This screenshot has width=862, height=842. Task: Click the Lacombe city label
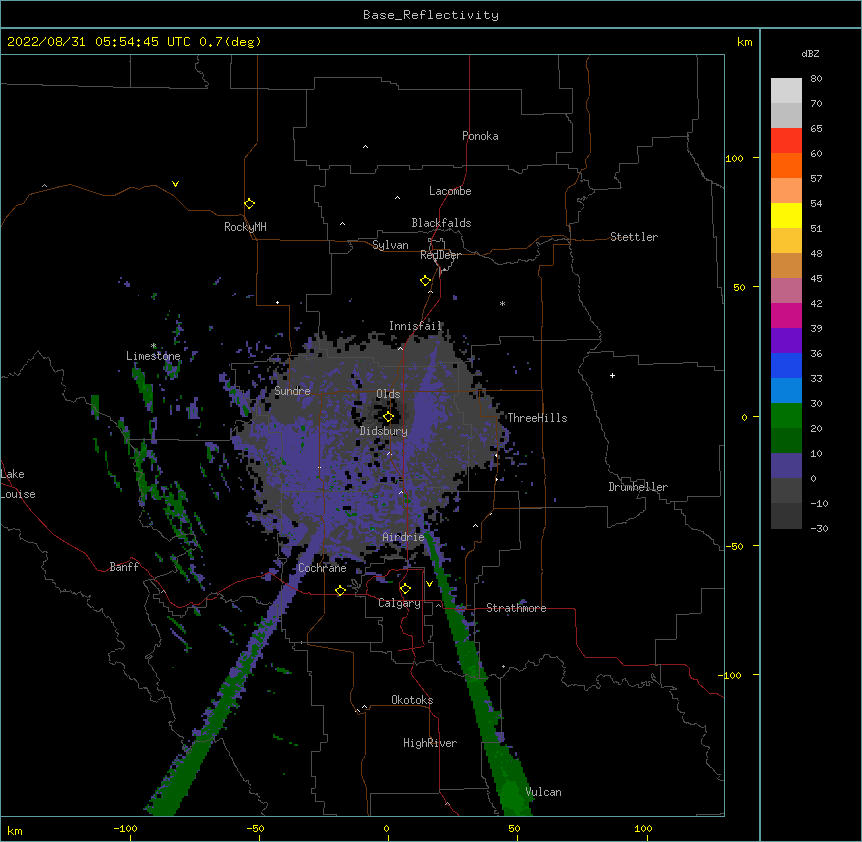coord(450,191)
